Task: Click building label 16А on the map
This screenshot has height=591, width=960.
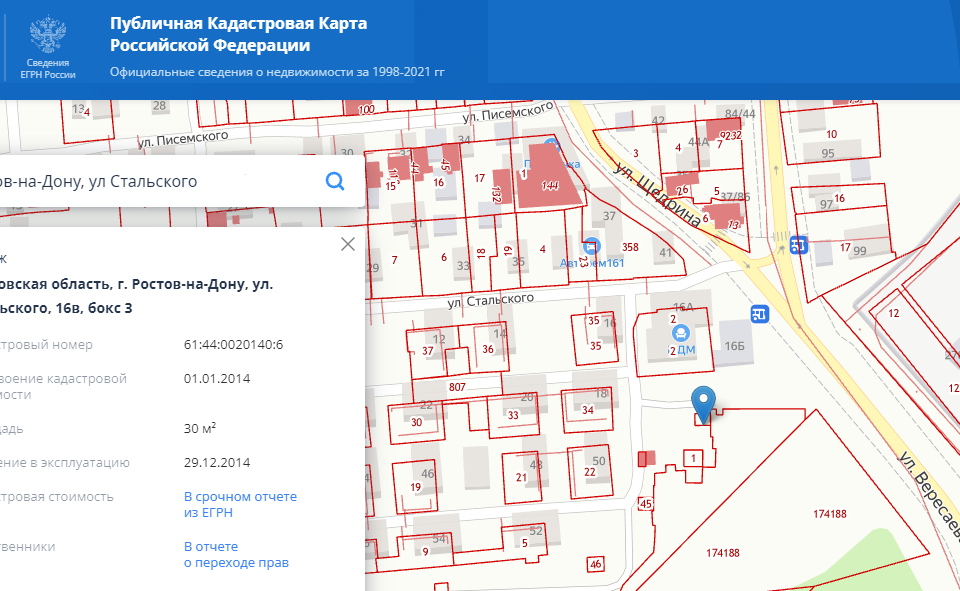Action: 683,307
